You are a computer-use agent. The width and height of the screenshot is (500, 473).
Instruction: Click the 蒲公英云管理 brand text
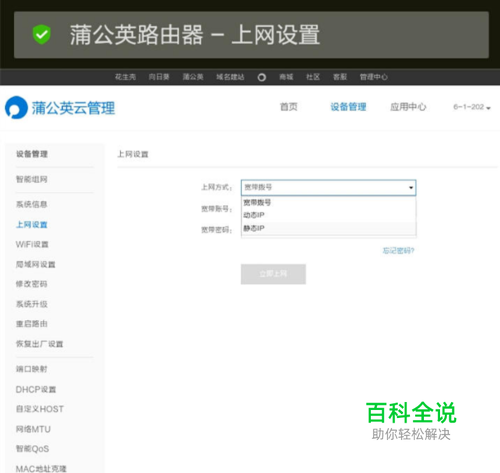(x=73, y=108)
